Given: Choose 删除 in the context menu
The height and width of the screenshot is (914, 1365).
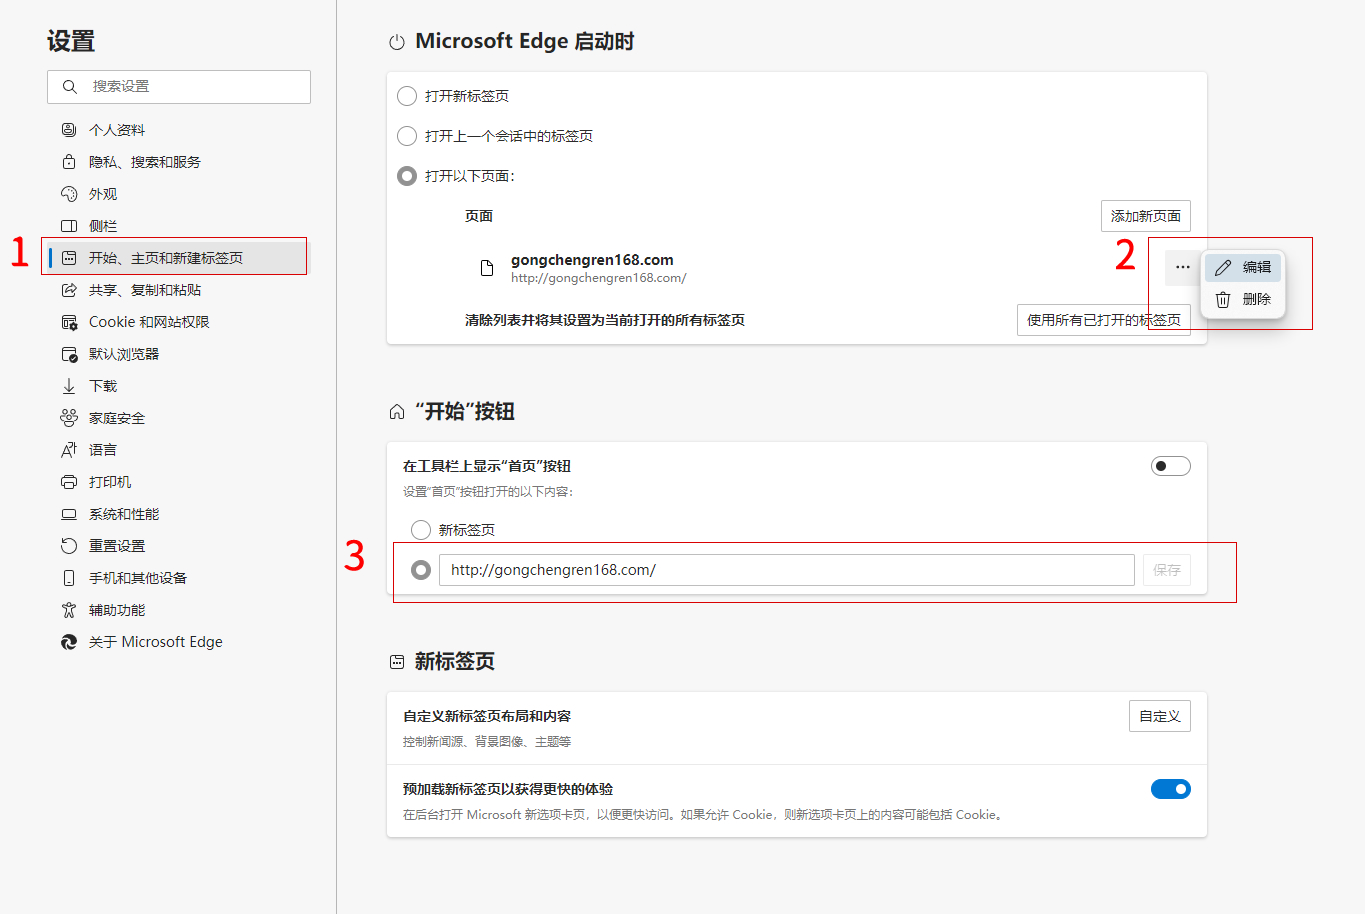Looking at the screenshot, I should (x=1243, y=299).
